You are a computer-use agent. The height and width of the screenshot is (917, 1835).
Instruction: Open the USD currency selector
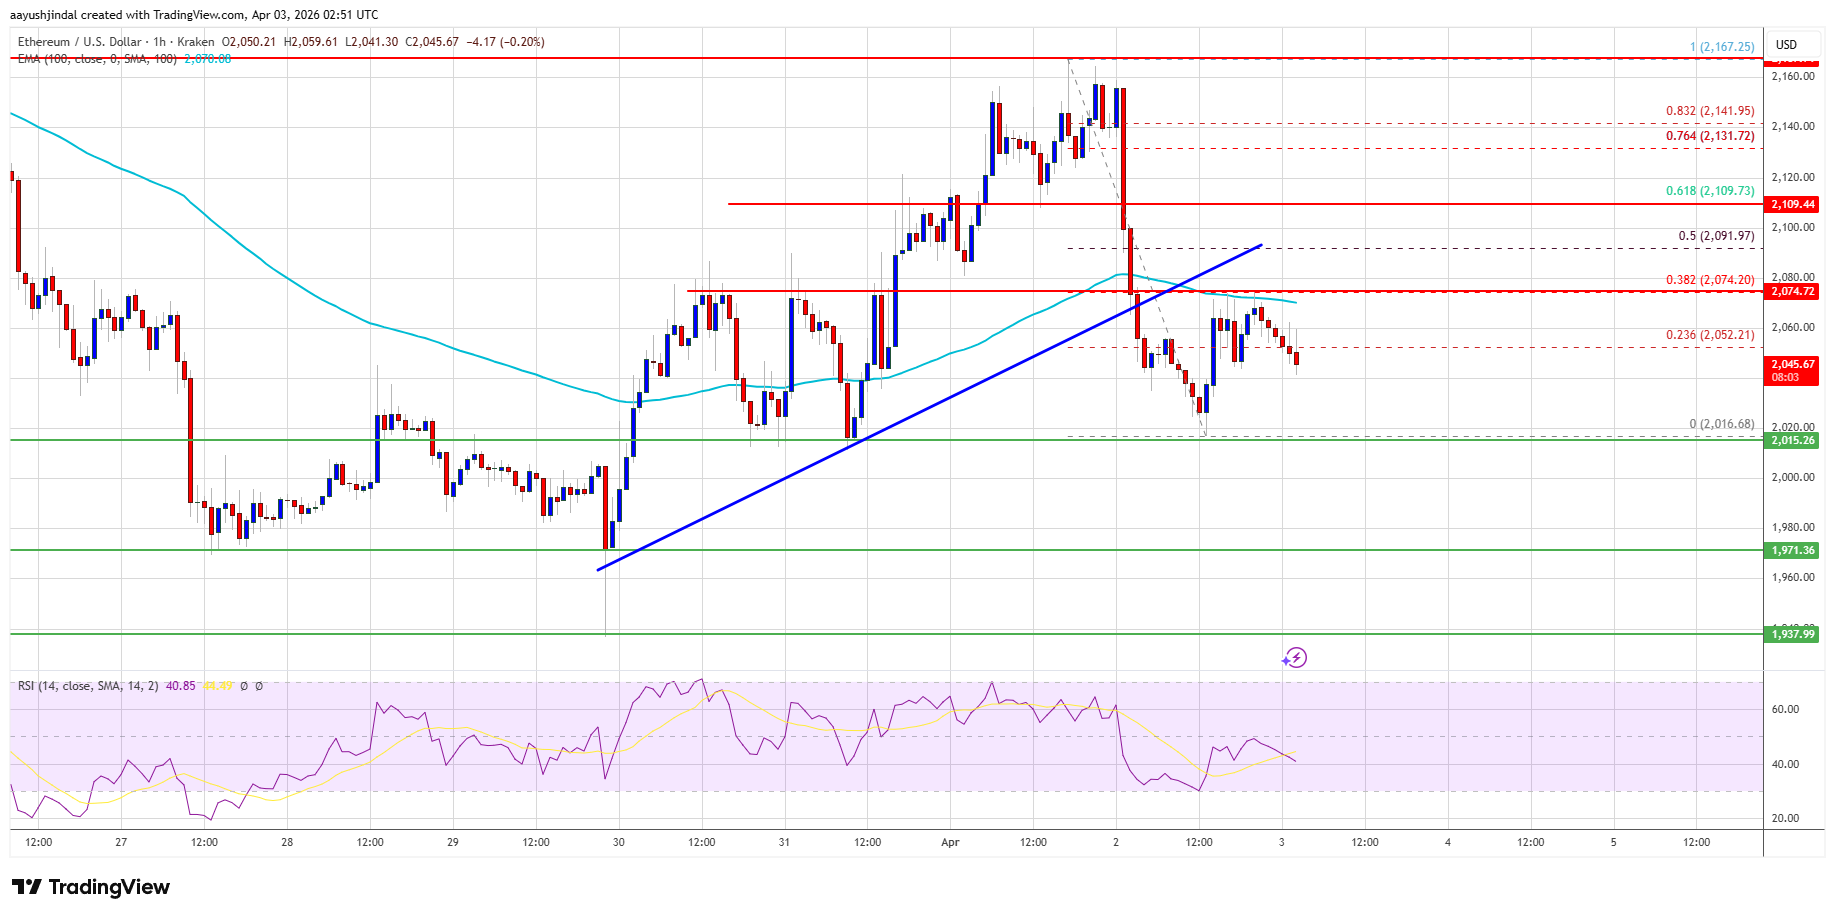(x=1786, y=44)
